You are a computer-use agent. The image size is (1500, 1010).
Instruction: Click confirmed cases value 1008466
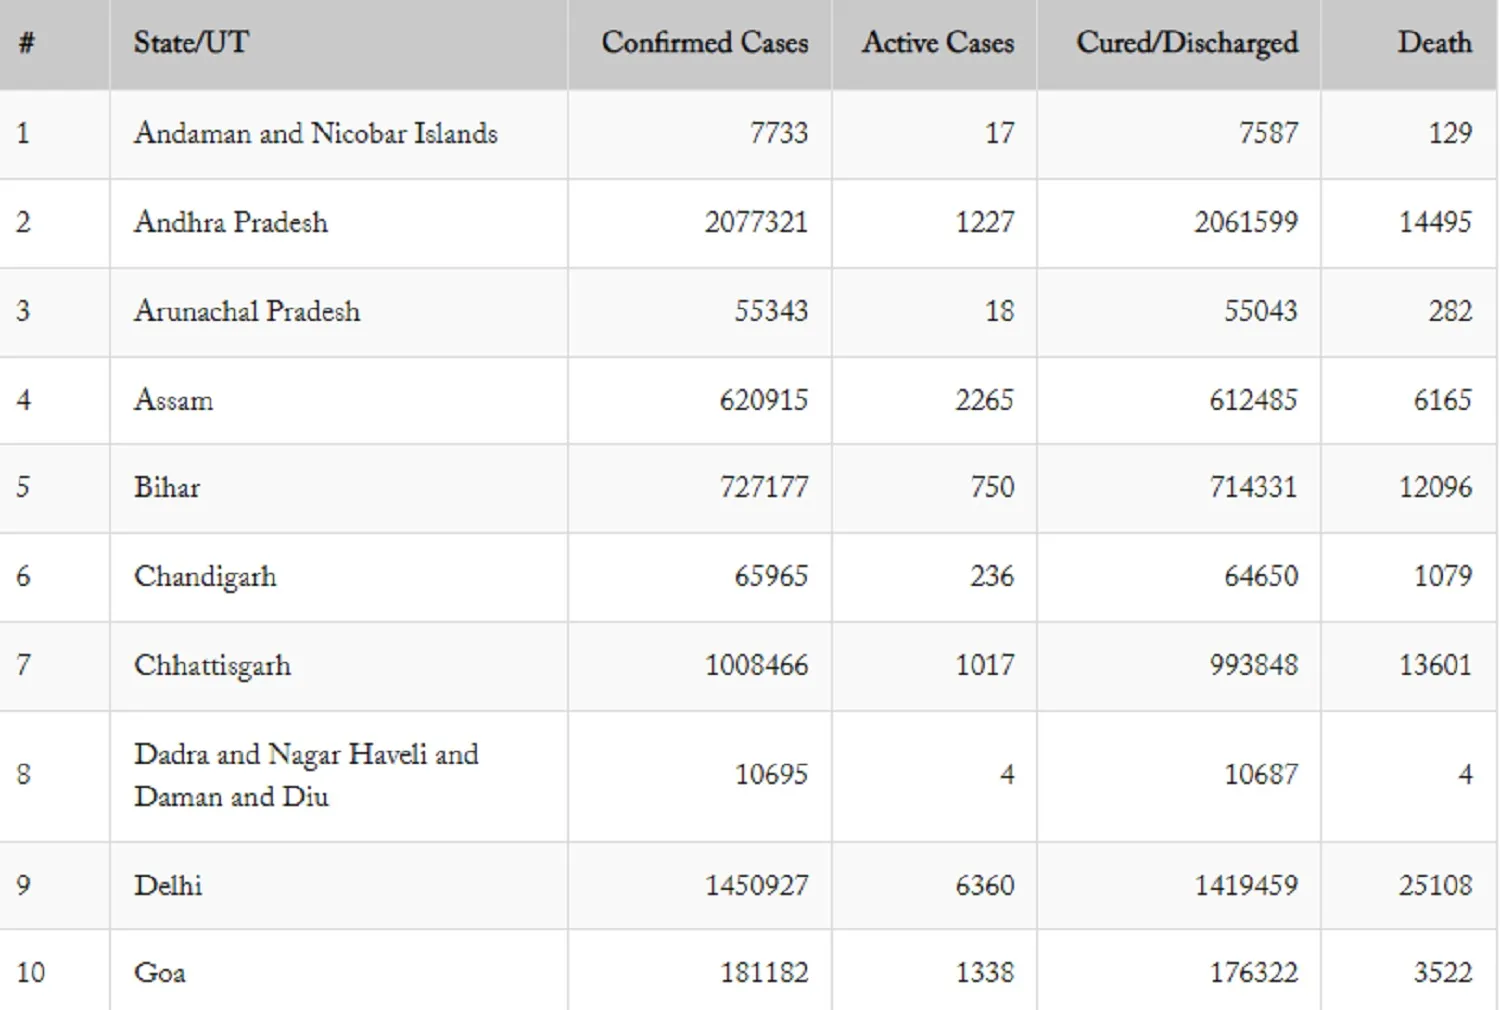(756, 666)
